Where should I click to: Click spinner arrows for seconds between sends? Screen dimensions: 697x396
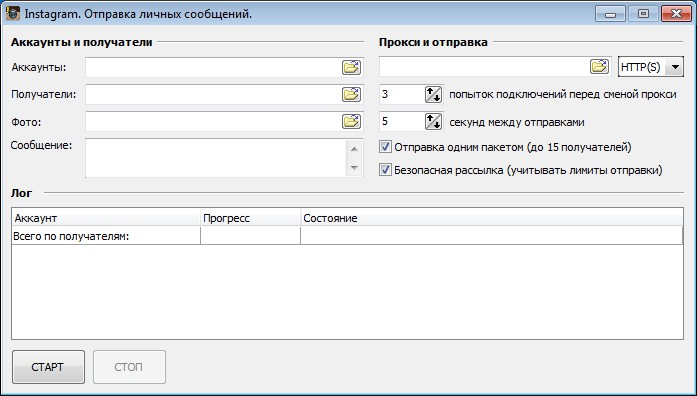[x=433, y=122]
